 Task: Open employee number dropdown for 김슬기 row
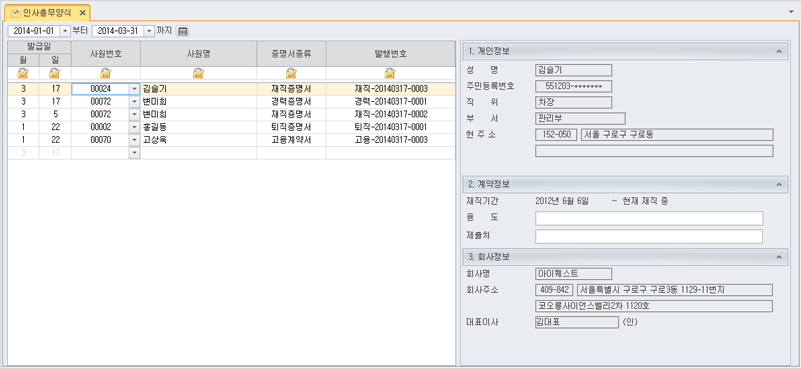point(135,89)
